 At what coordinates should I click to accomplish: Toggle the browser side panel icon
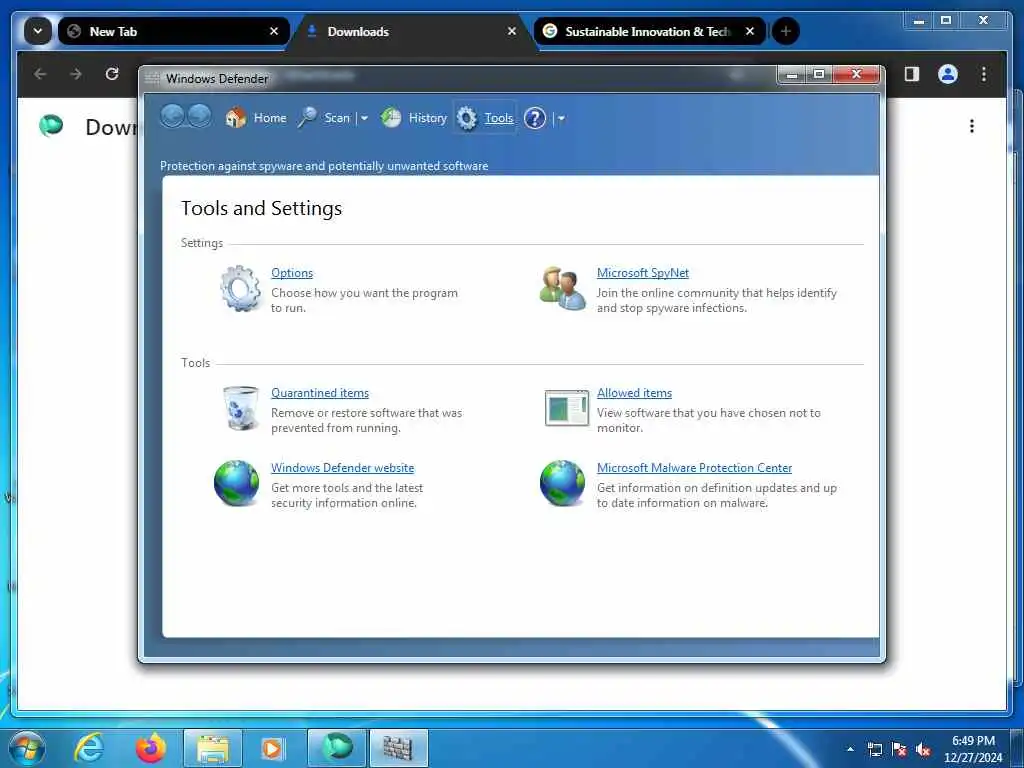(x=912, y=74)
